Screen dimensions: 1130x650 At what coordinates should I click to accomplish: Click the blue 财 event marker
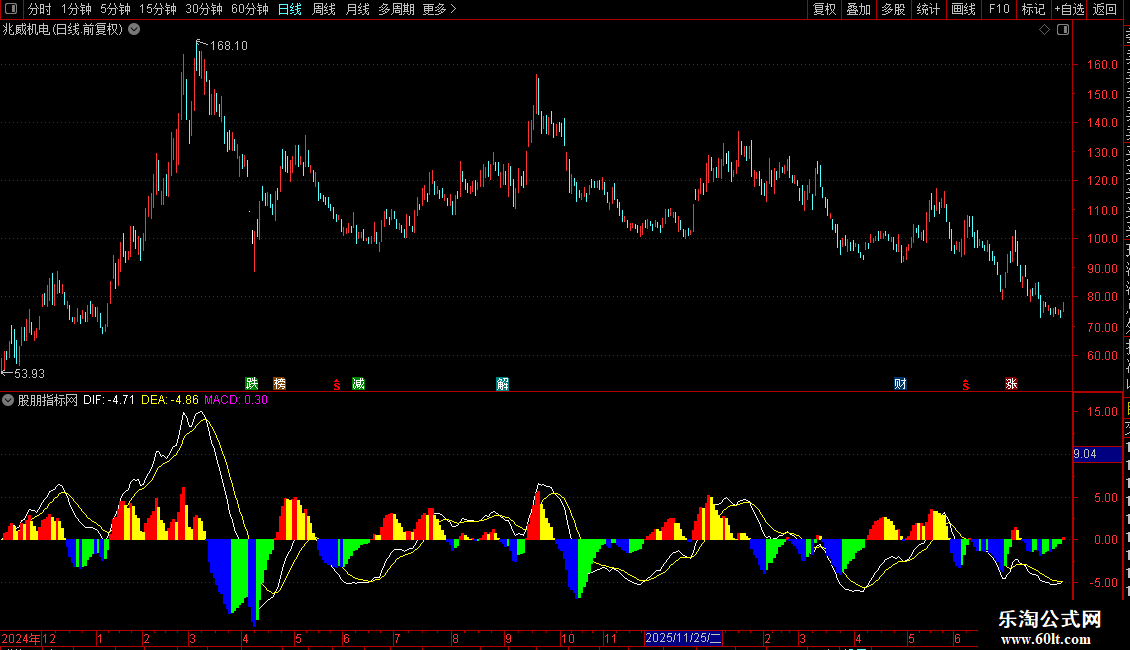pos(900,383)
